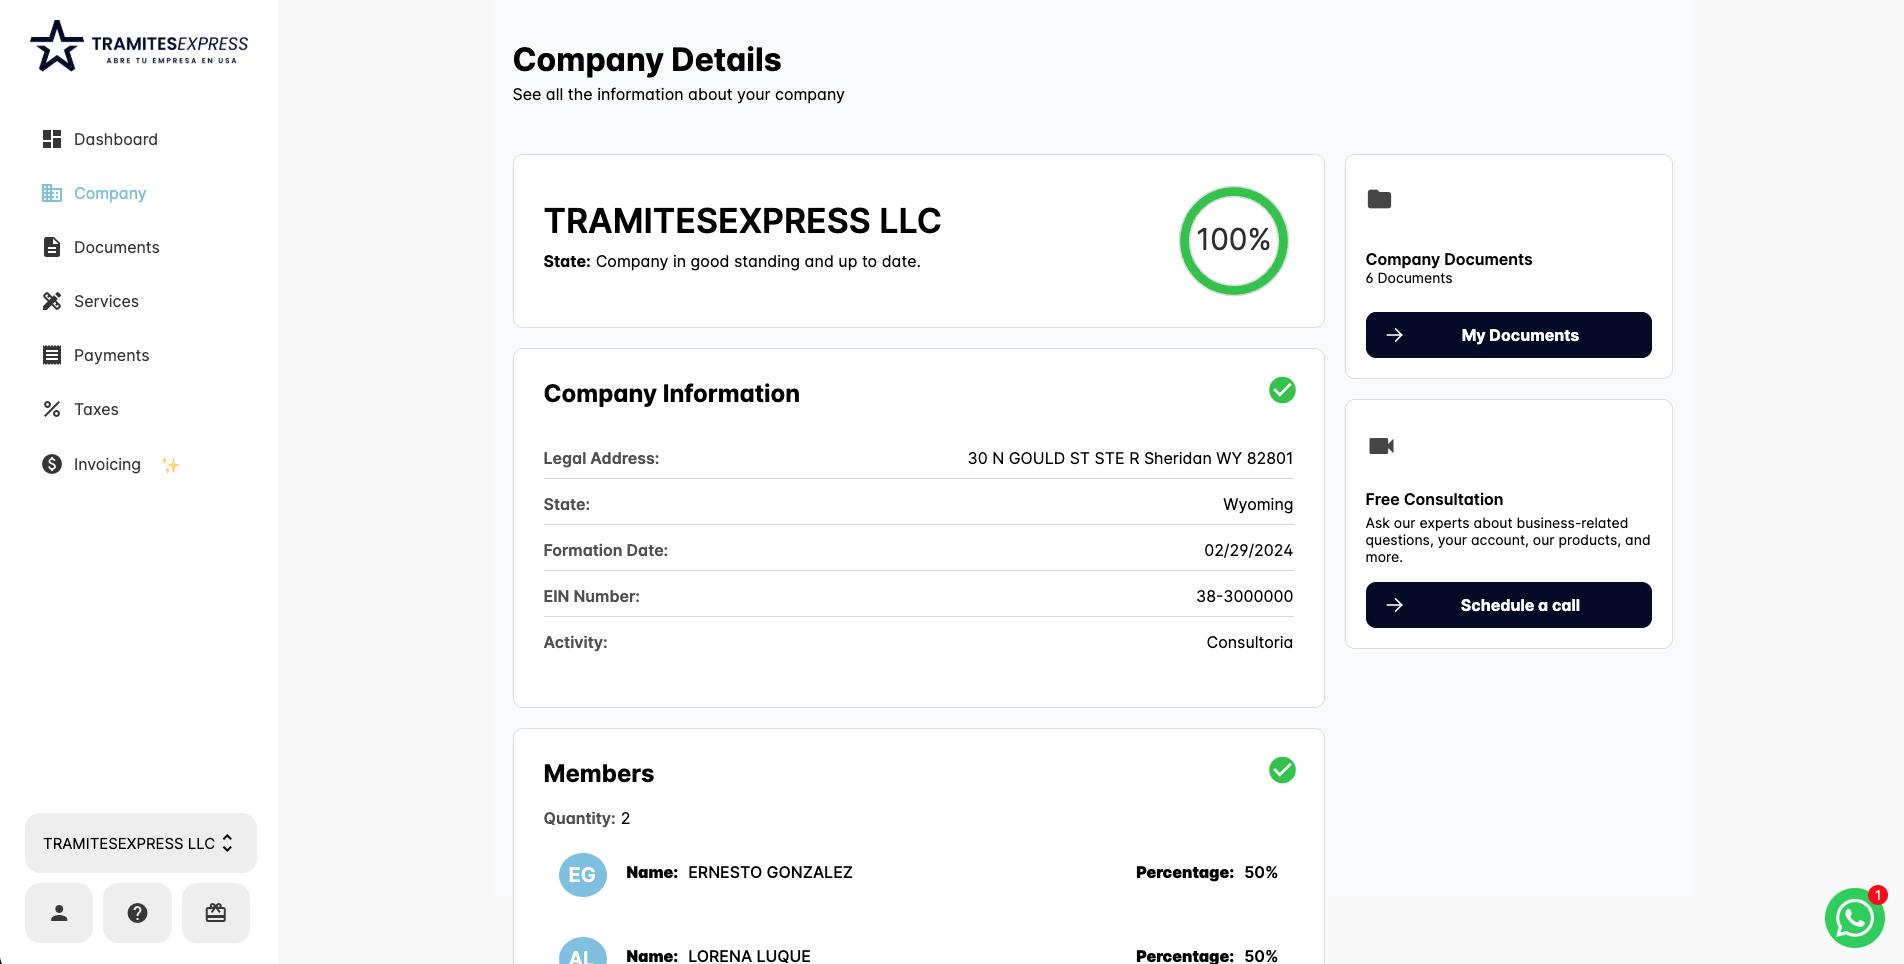The image size is (1904, 964).
Task: Click the Activity value 'Consultoria'
Action: point(1249,642)
